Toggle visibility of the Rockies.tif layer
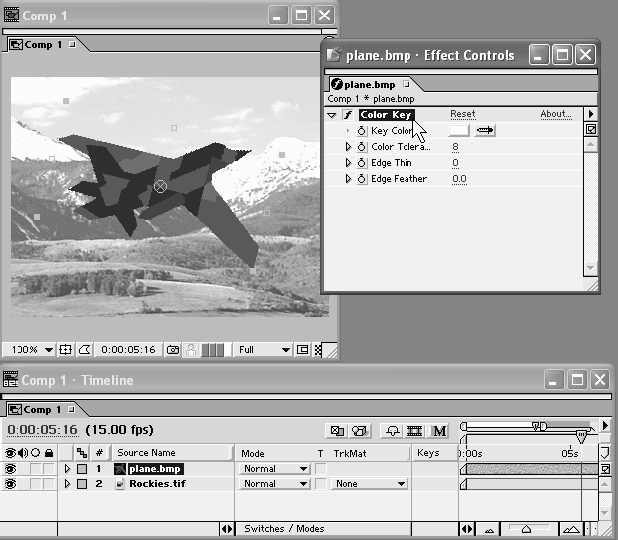 pyautogui.click(x=11, y=484)
